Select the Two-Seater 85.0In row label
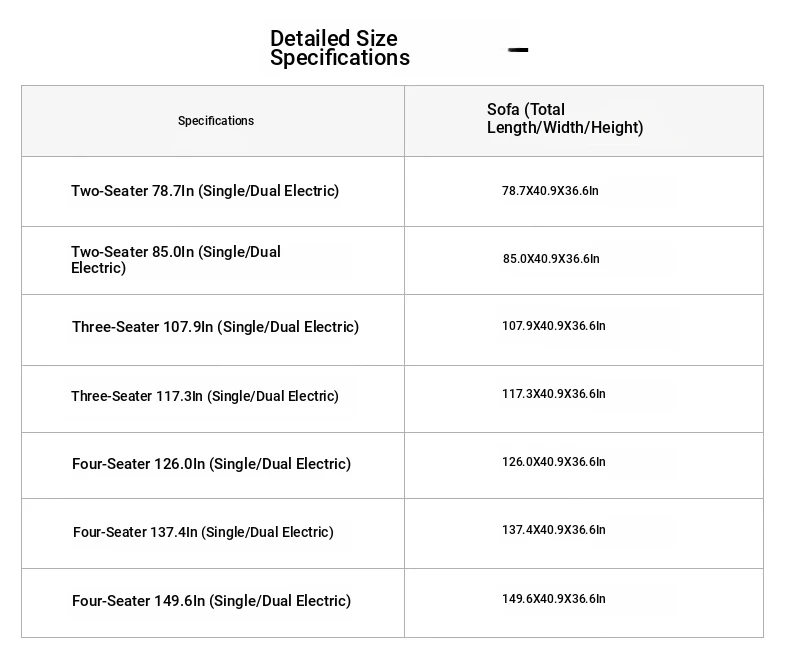The height and width of the screenshot is (665, 790). (x=176, y=259)
